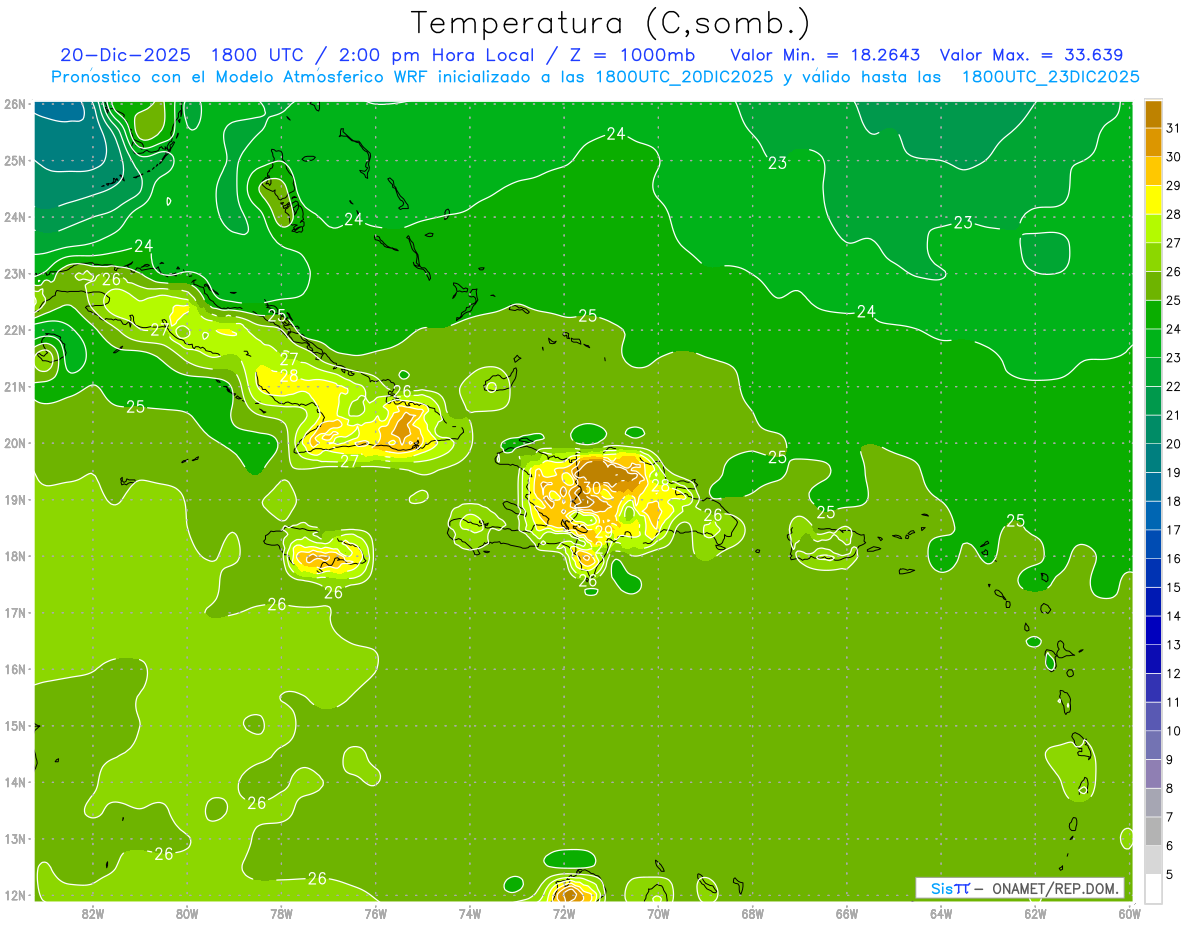Screen dimensions: 1200x927
Task: Pick the legend swatch between 24 and 25
Action: coord(1153,315)
